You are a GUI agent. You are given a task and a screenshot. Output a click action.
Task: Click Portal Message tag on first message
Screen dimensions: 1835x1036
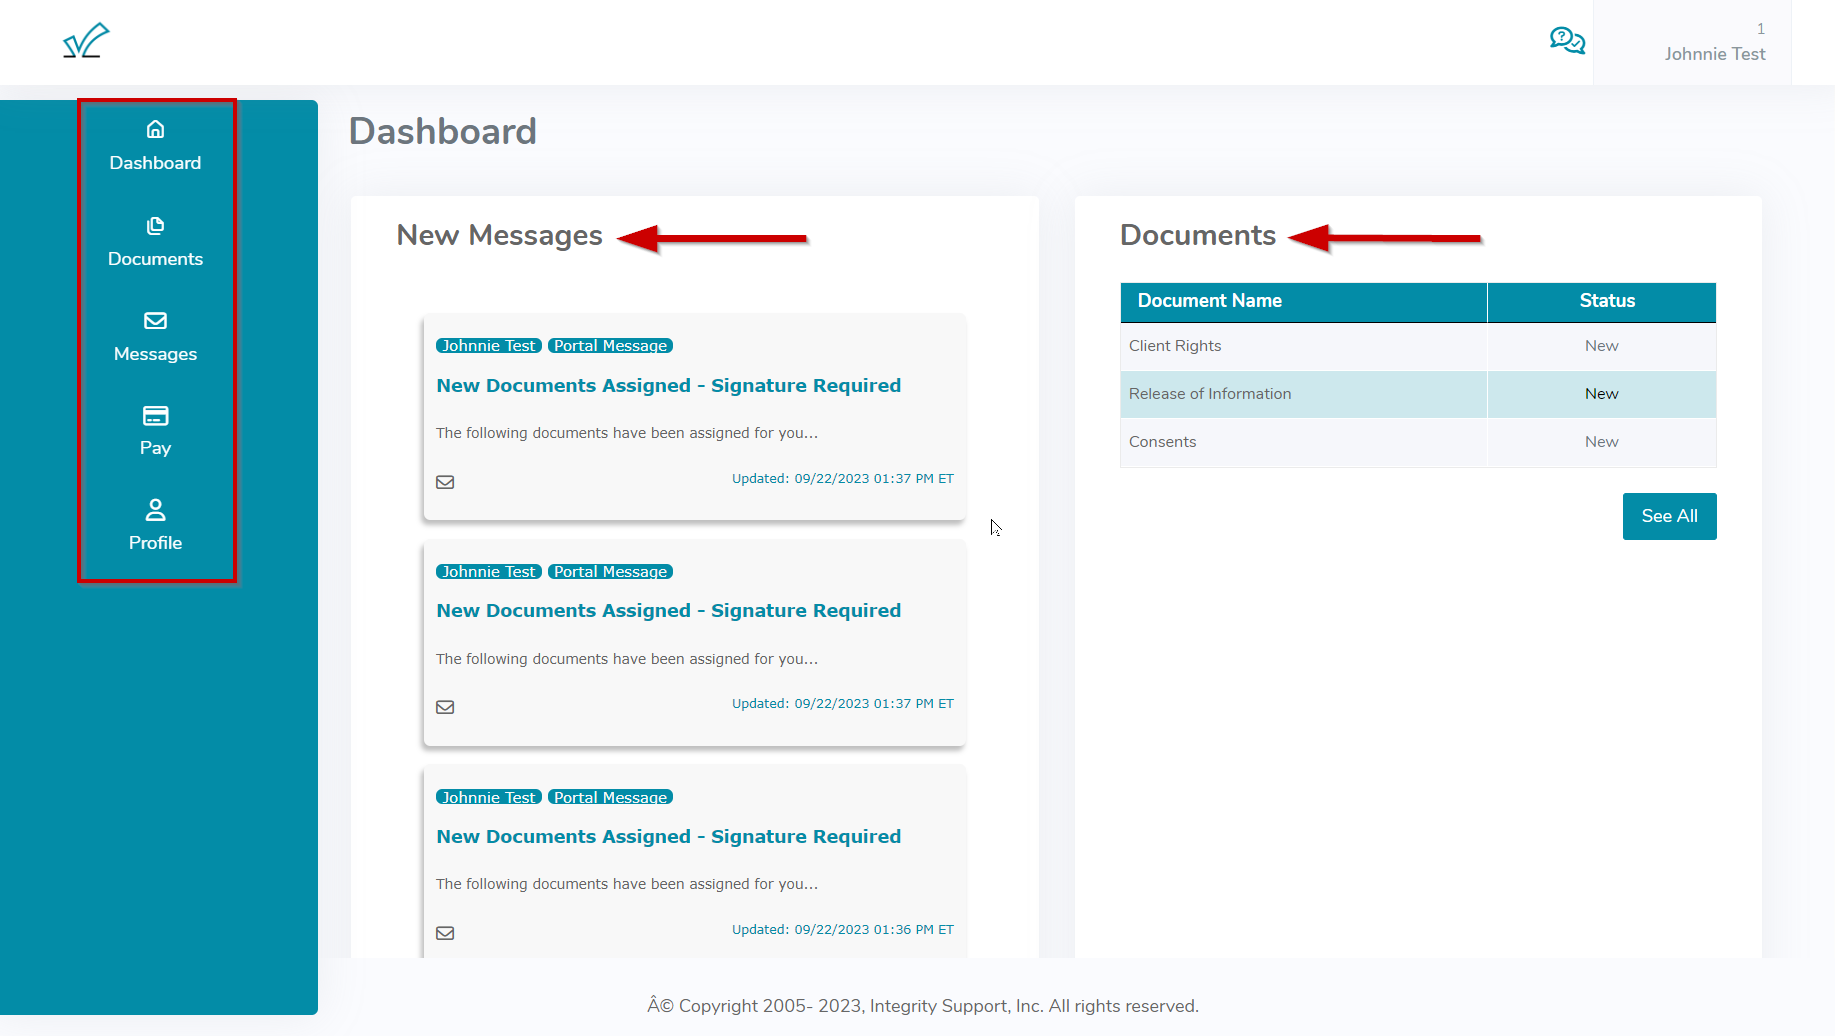point(610,346)
